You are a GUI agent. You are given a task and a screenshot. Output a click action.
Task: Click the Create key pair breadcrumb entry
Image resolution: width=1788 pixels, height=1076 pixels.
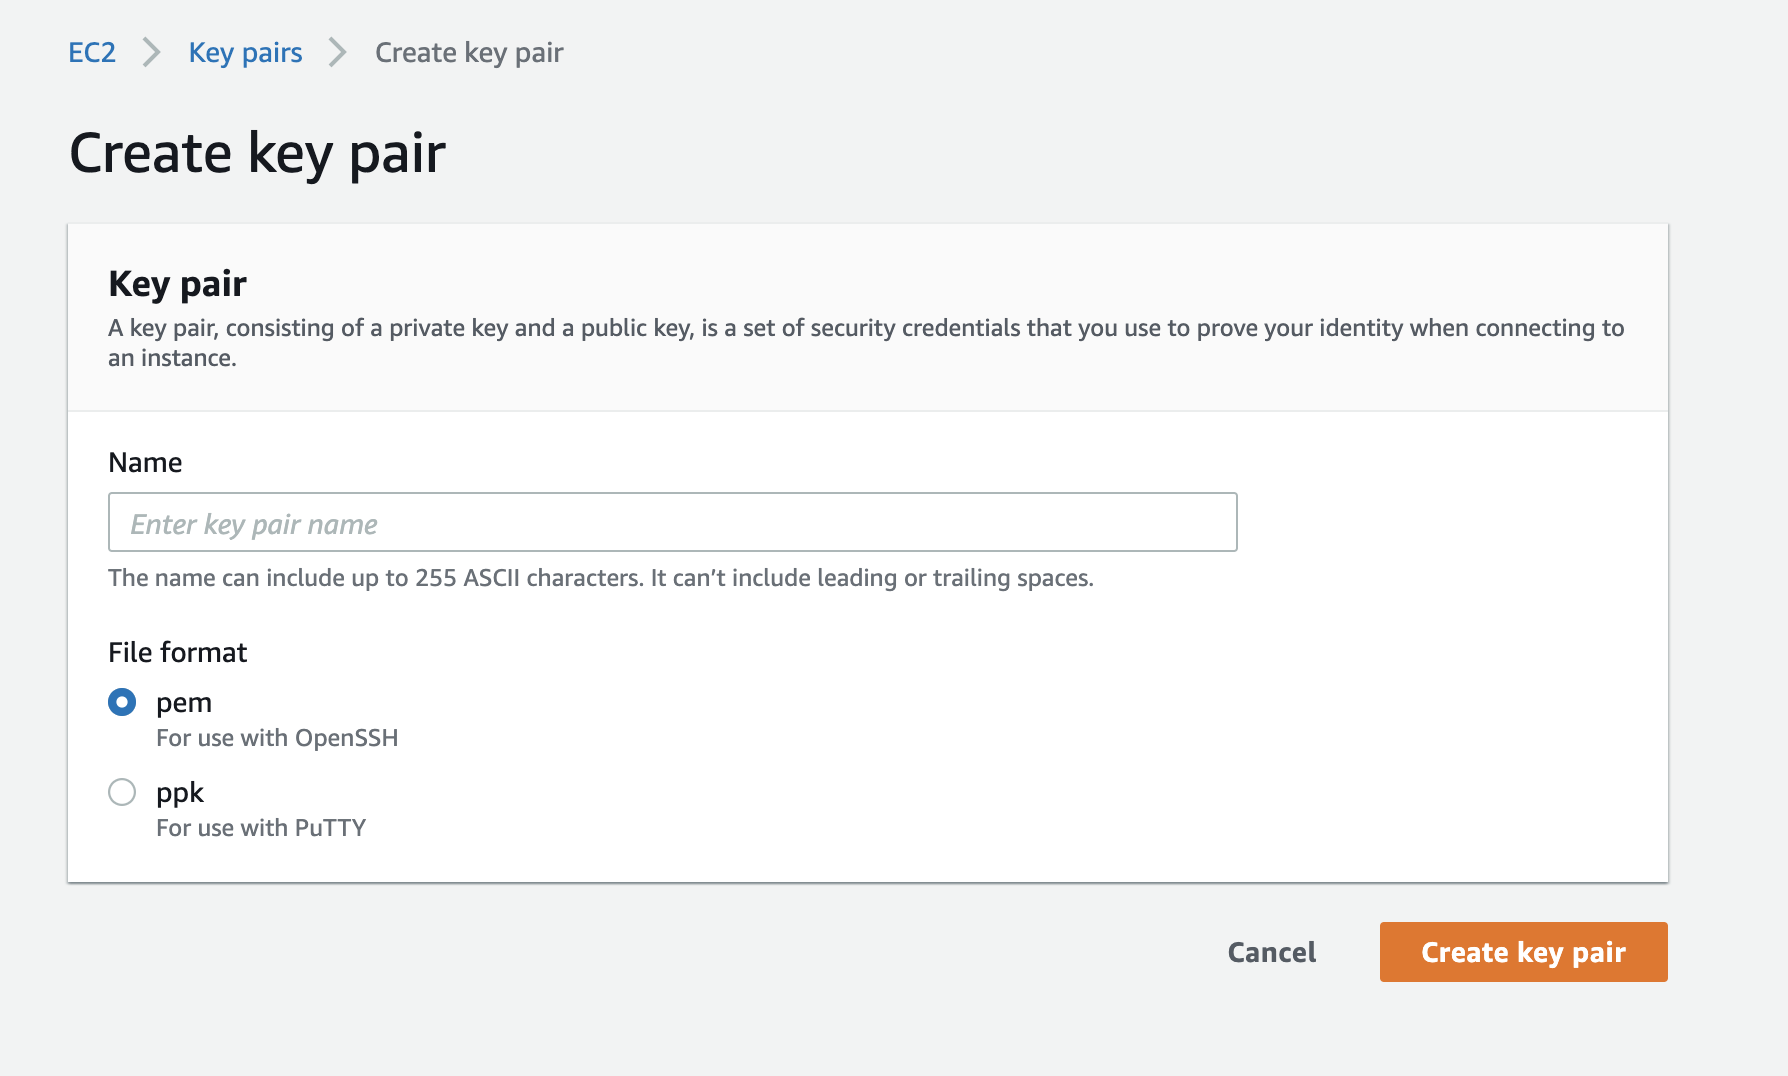coord(468,52)
